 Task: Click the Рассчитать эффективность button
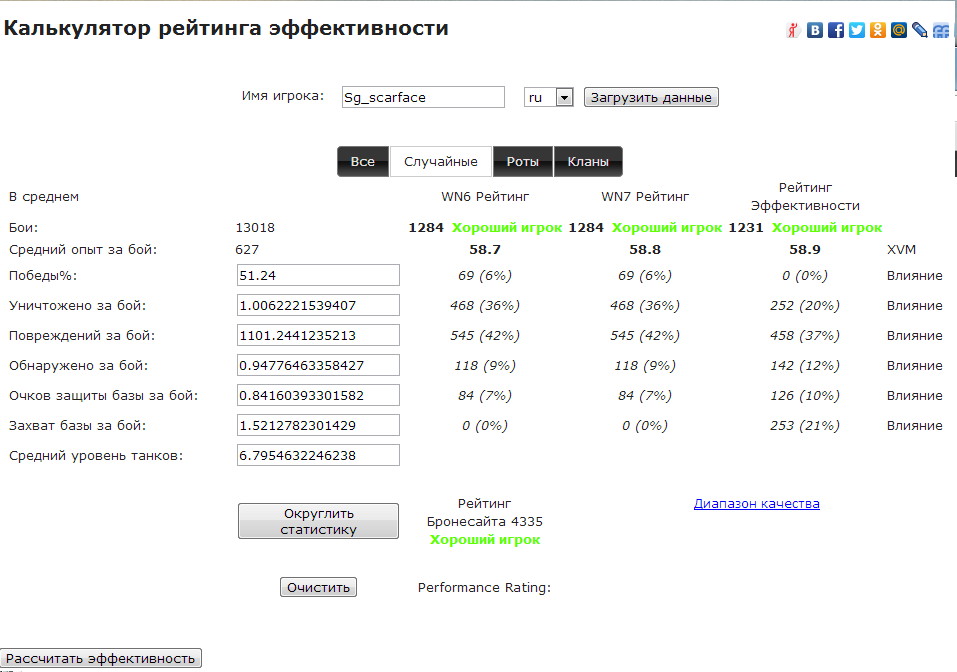(x=101, y=658)
